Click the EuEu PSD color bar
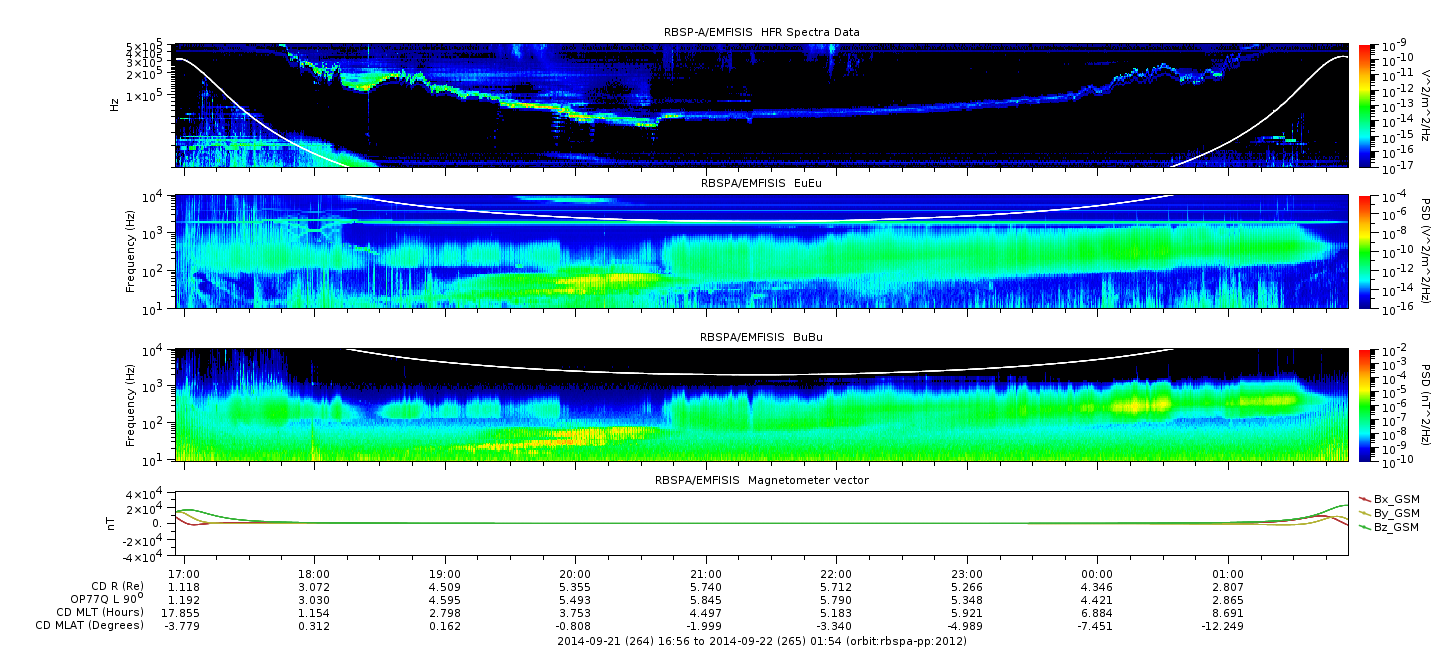The image size is (1447, 658). tap(1364, 252)
